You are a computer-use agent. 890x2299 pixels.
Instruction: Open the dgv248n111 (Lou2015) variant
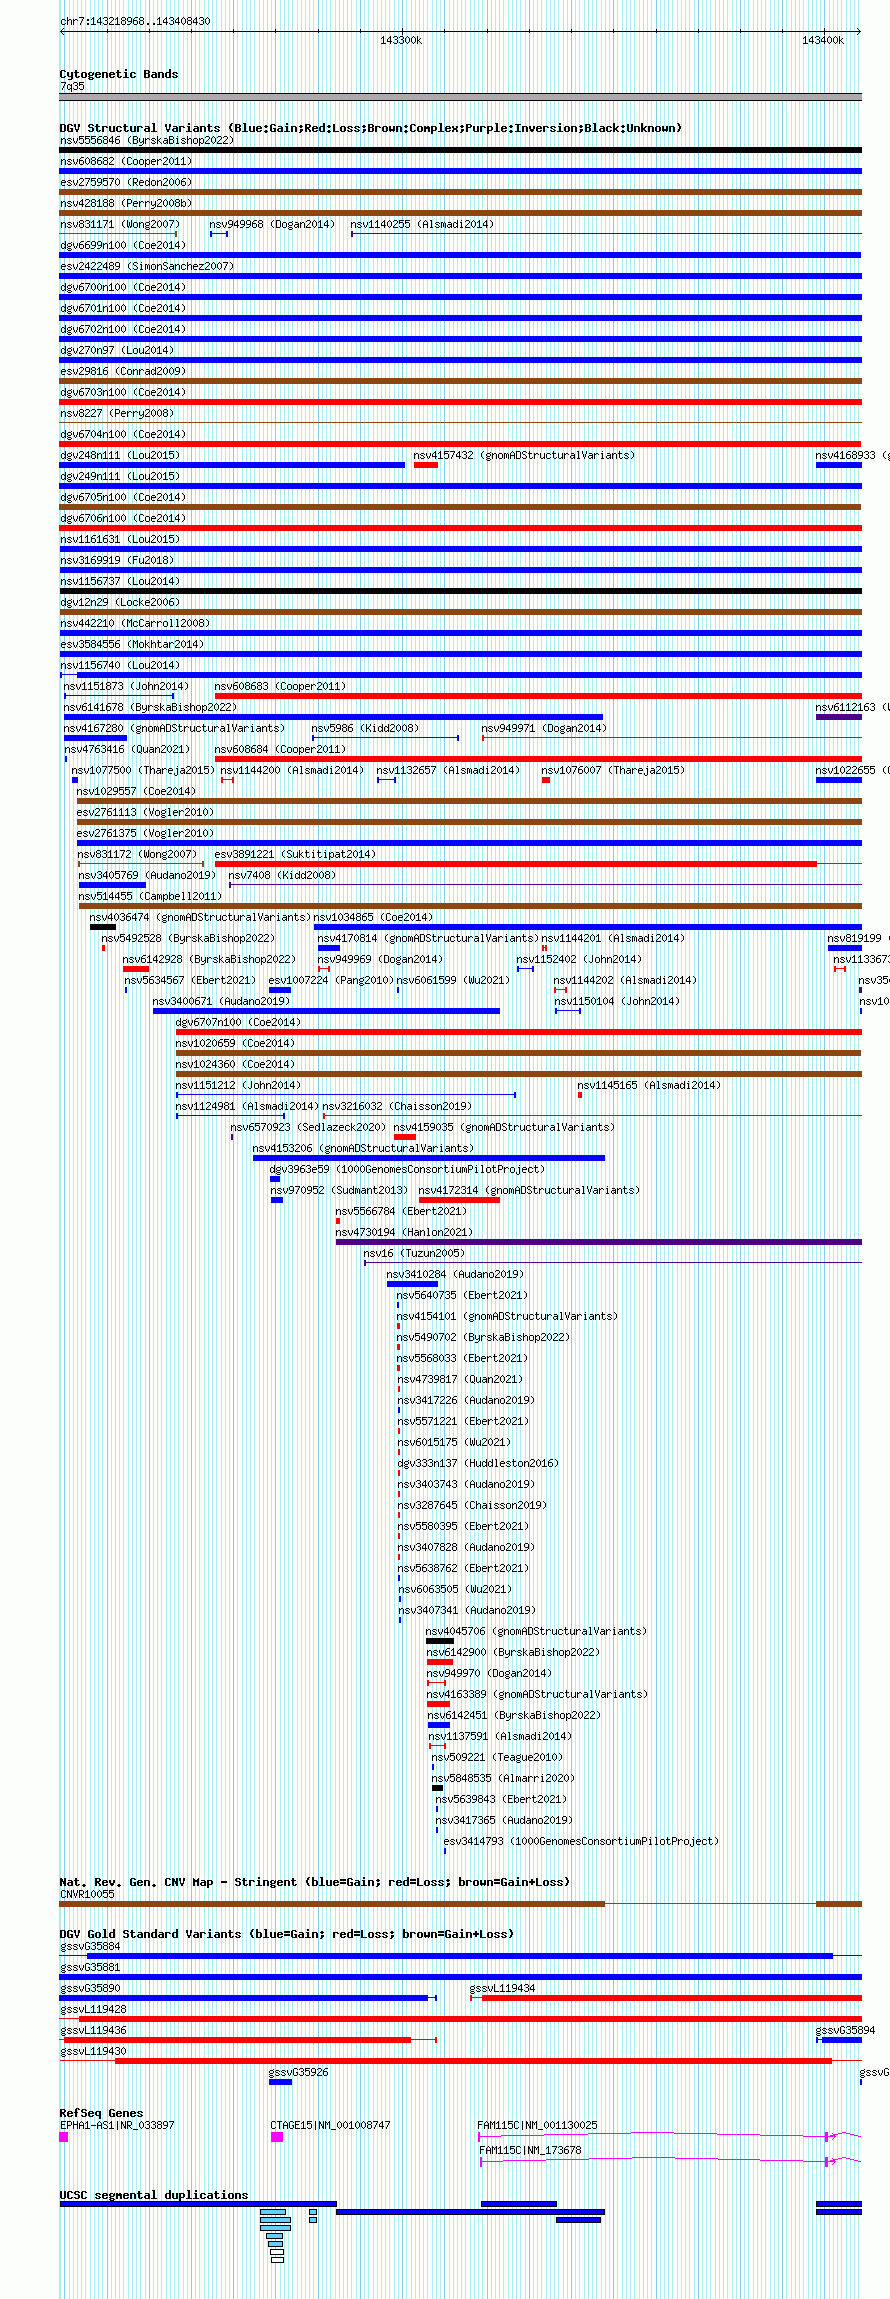(x=119, y=455)
